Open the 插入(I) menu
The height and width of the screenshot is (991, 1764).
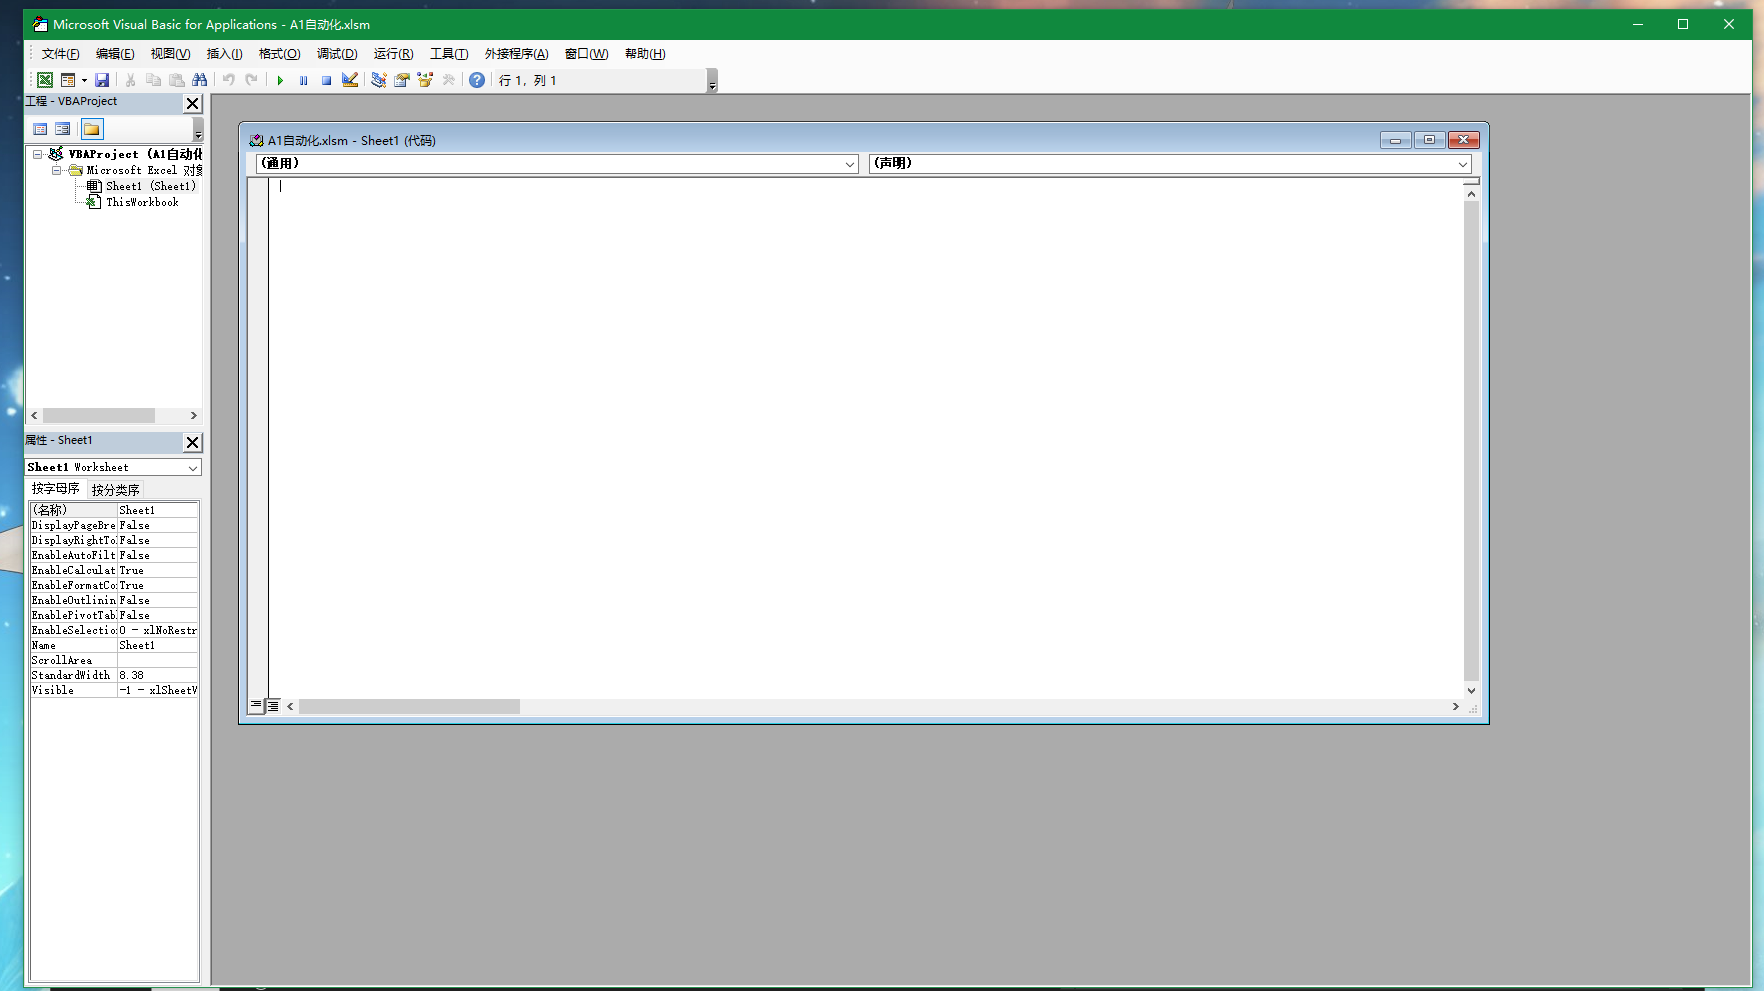(x=224, y=54)
